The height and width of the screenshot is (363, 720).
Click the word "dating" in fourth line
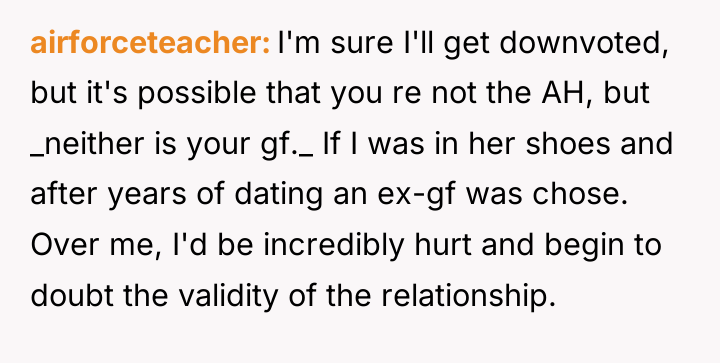point(279,195)
